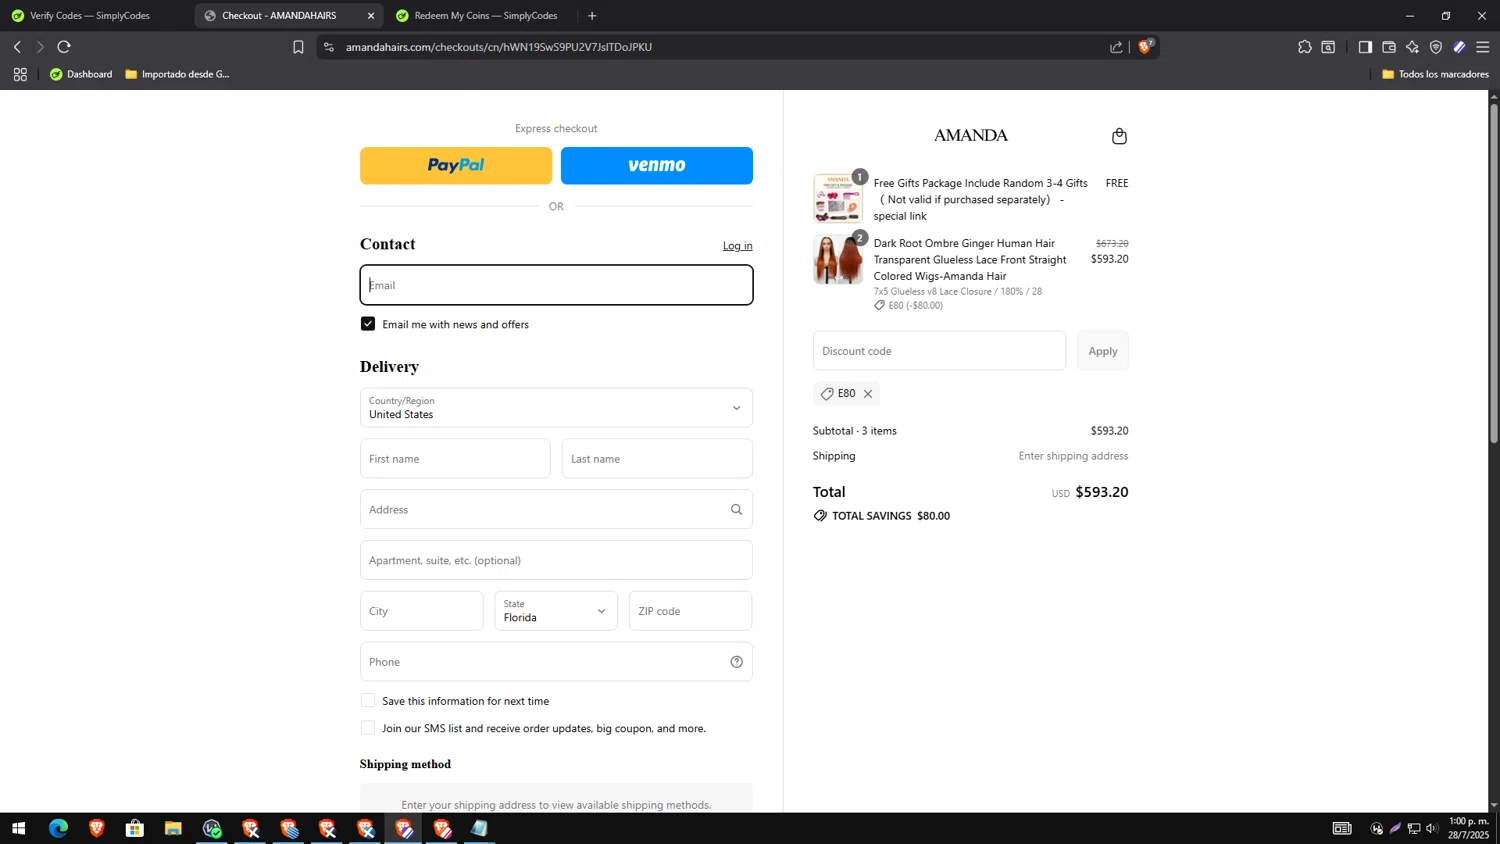1500x844 pixels.
Task: Pay with PayPal express checkout
Action: 456,166
